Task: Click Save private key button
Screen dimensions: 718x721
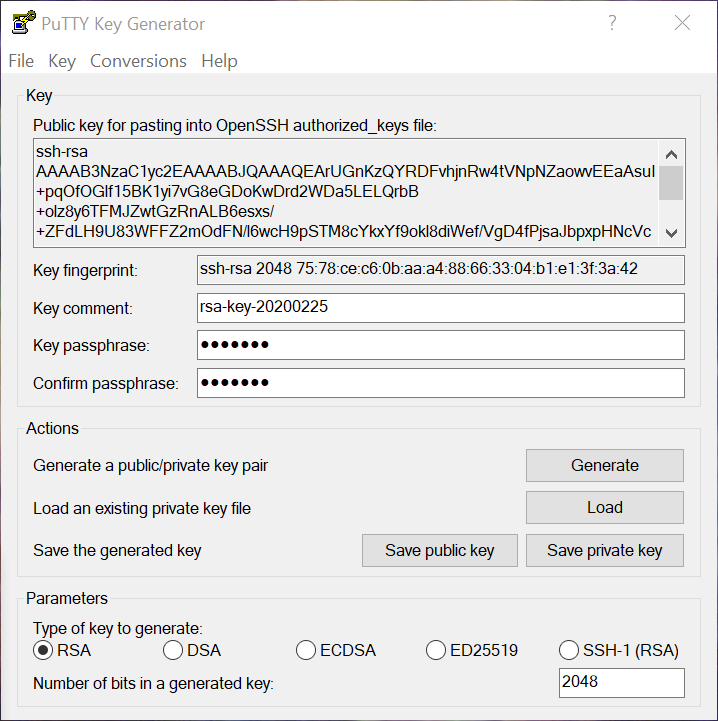Action: [604, 550]
